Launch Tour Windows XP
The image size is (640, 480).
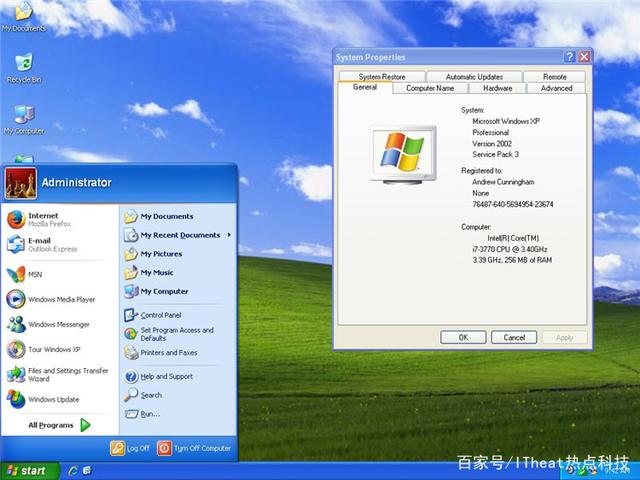pos(43,349)
